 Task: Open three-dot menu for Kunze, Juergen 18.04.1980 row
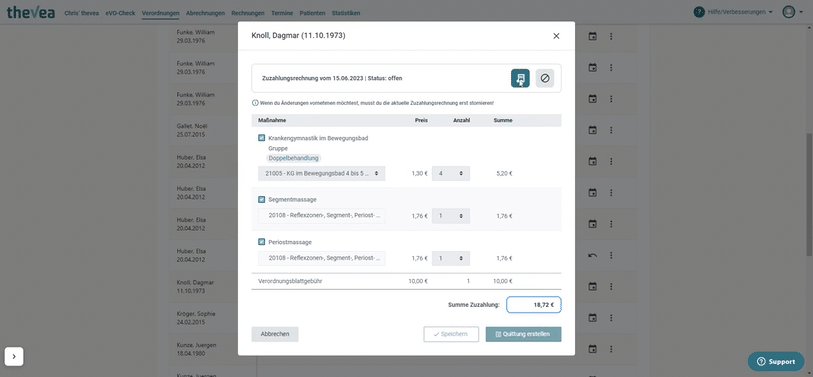click(x=611, y=349)
